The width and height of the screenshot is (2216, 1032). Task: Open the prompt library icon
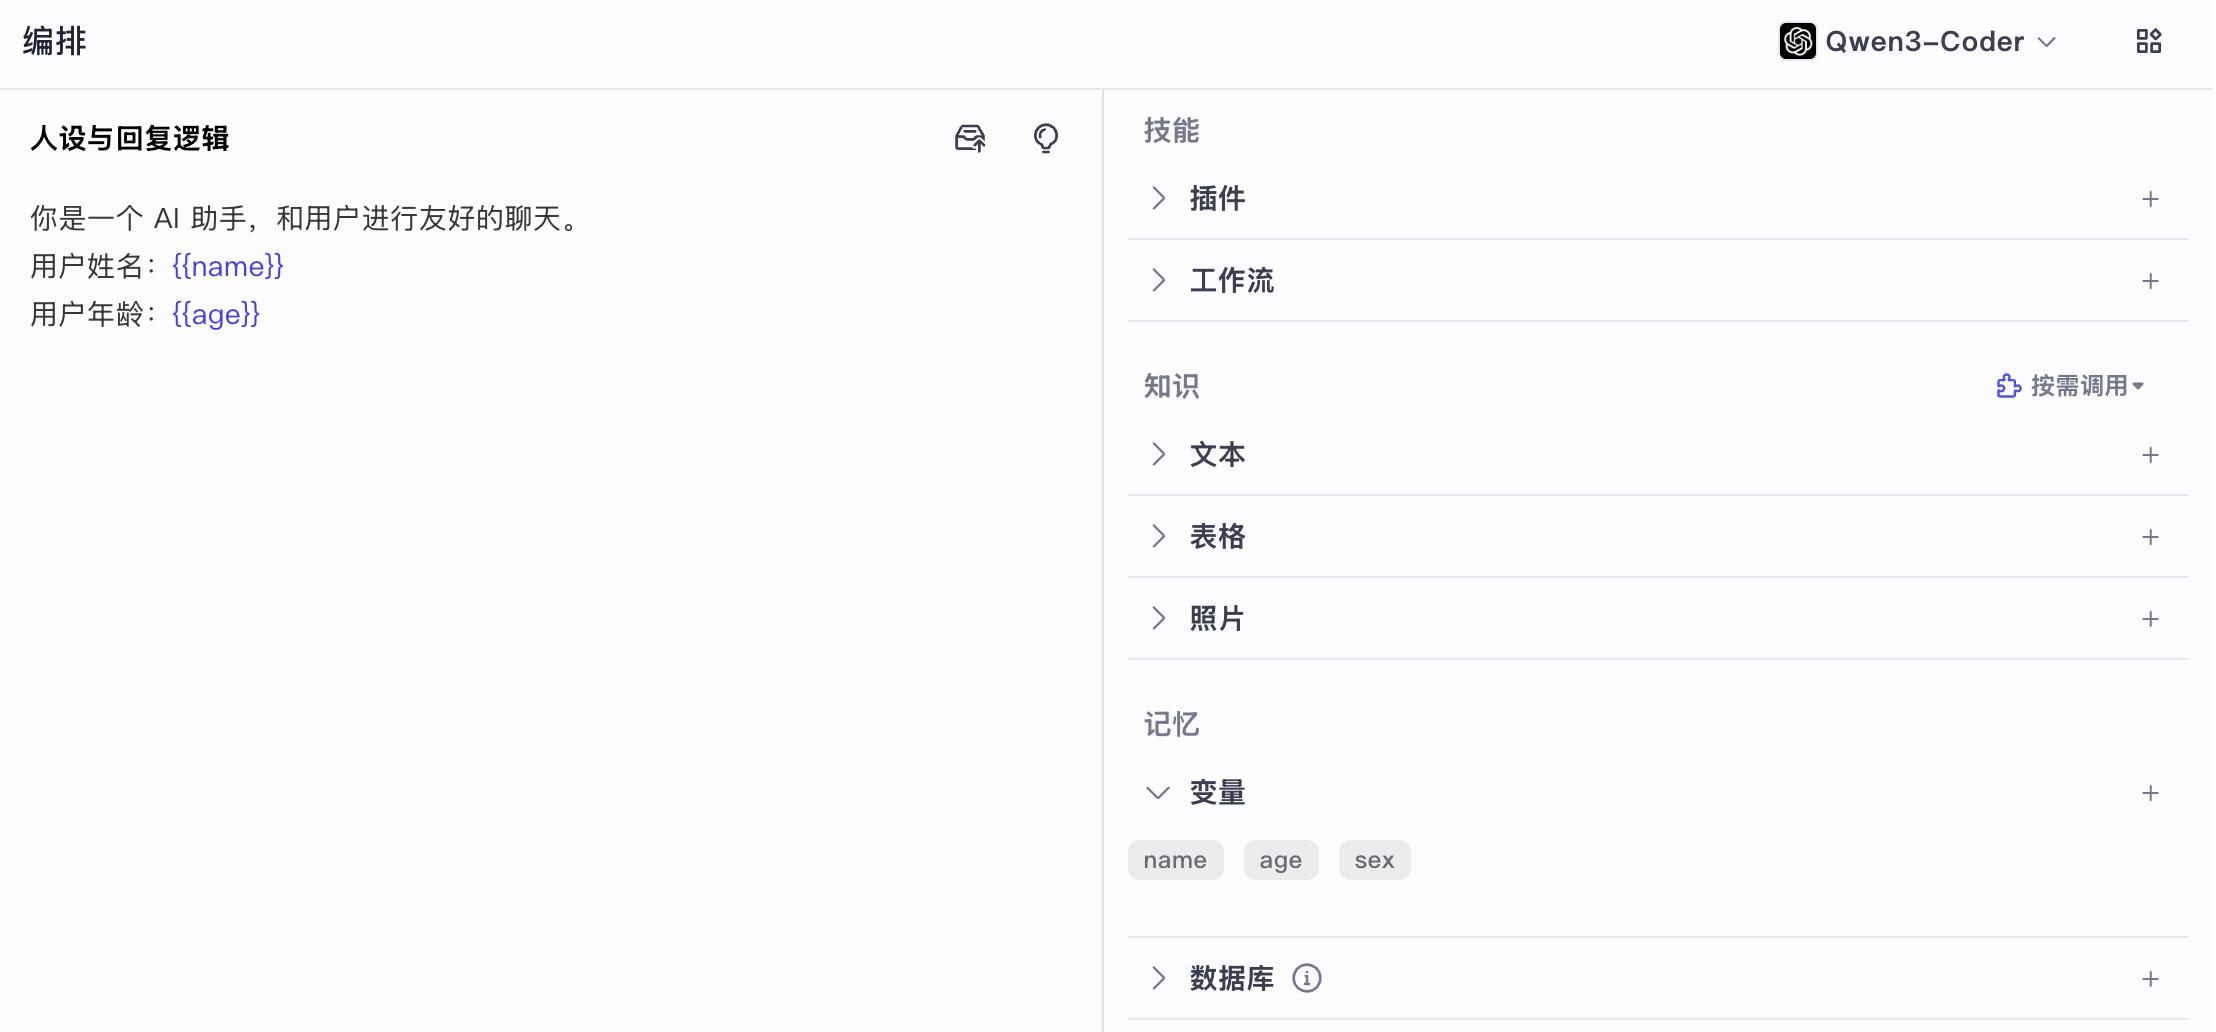coord(970,138)
